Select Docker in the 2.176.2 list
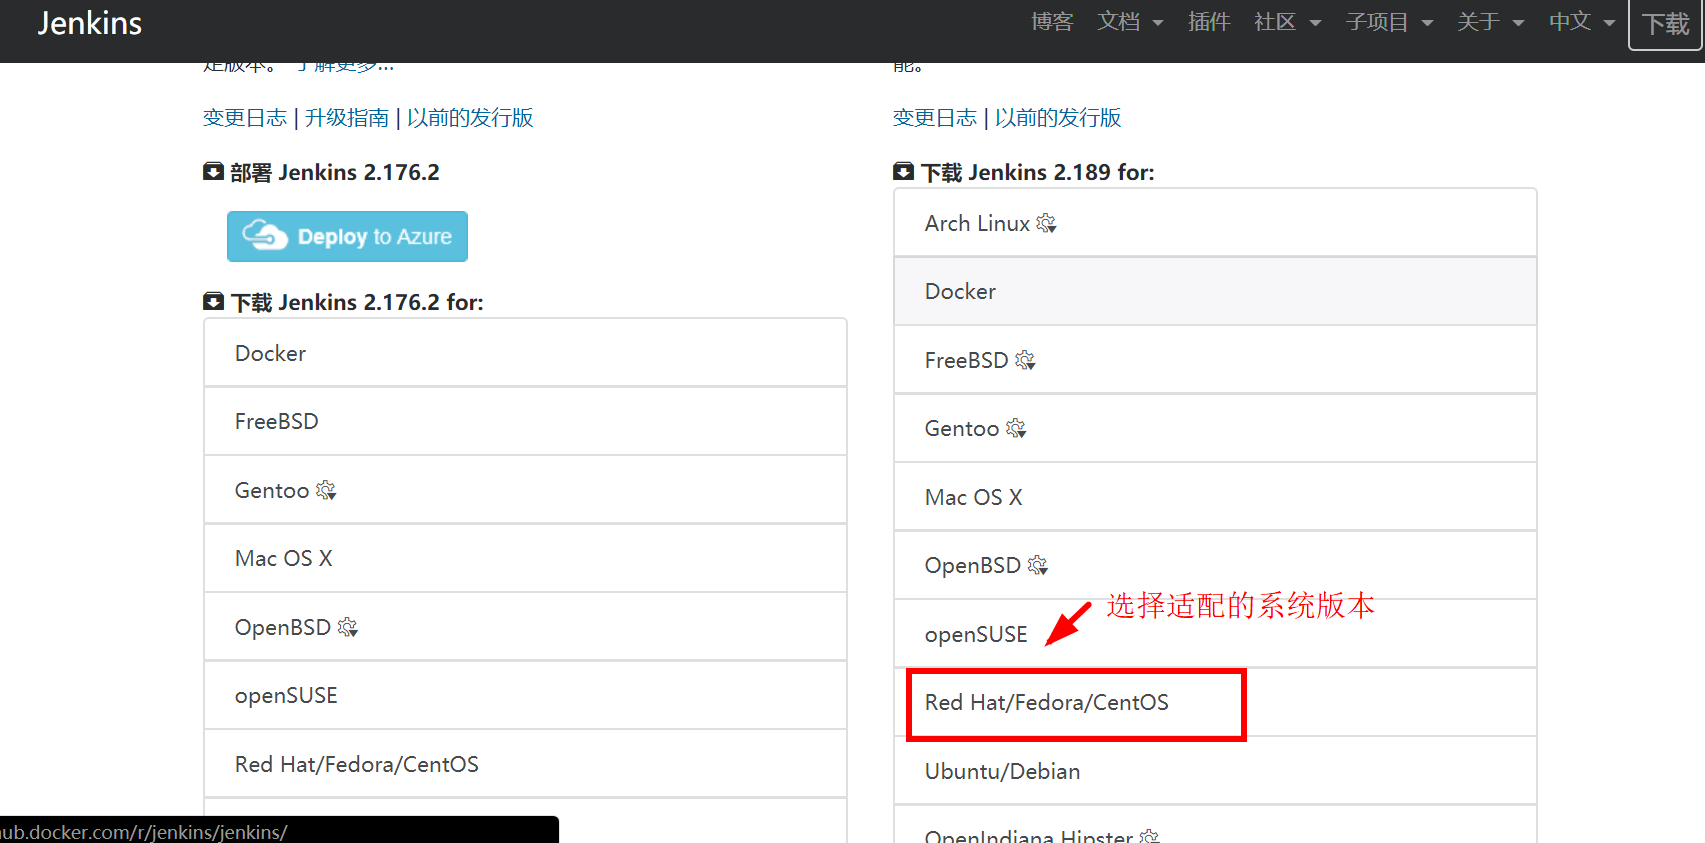This screenshot has height=843, width=1705. click(525, 353)
